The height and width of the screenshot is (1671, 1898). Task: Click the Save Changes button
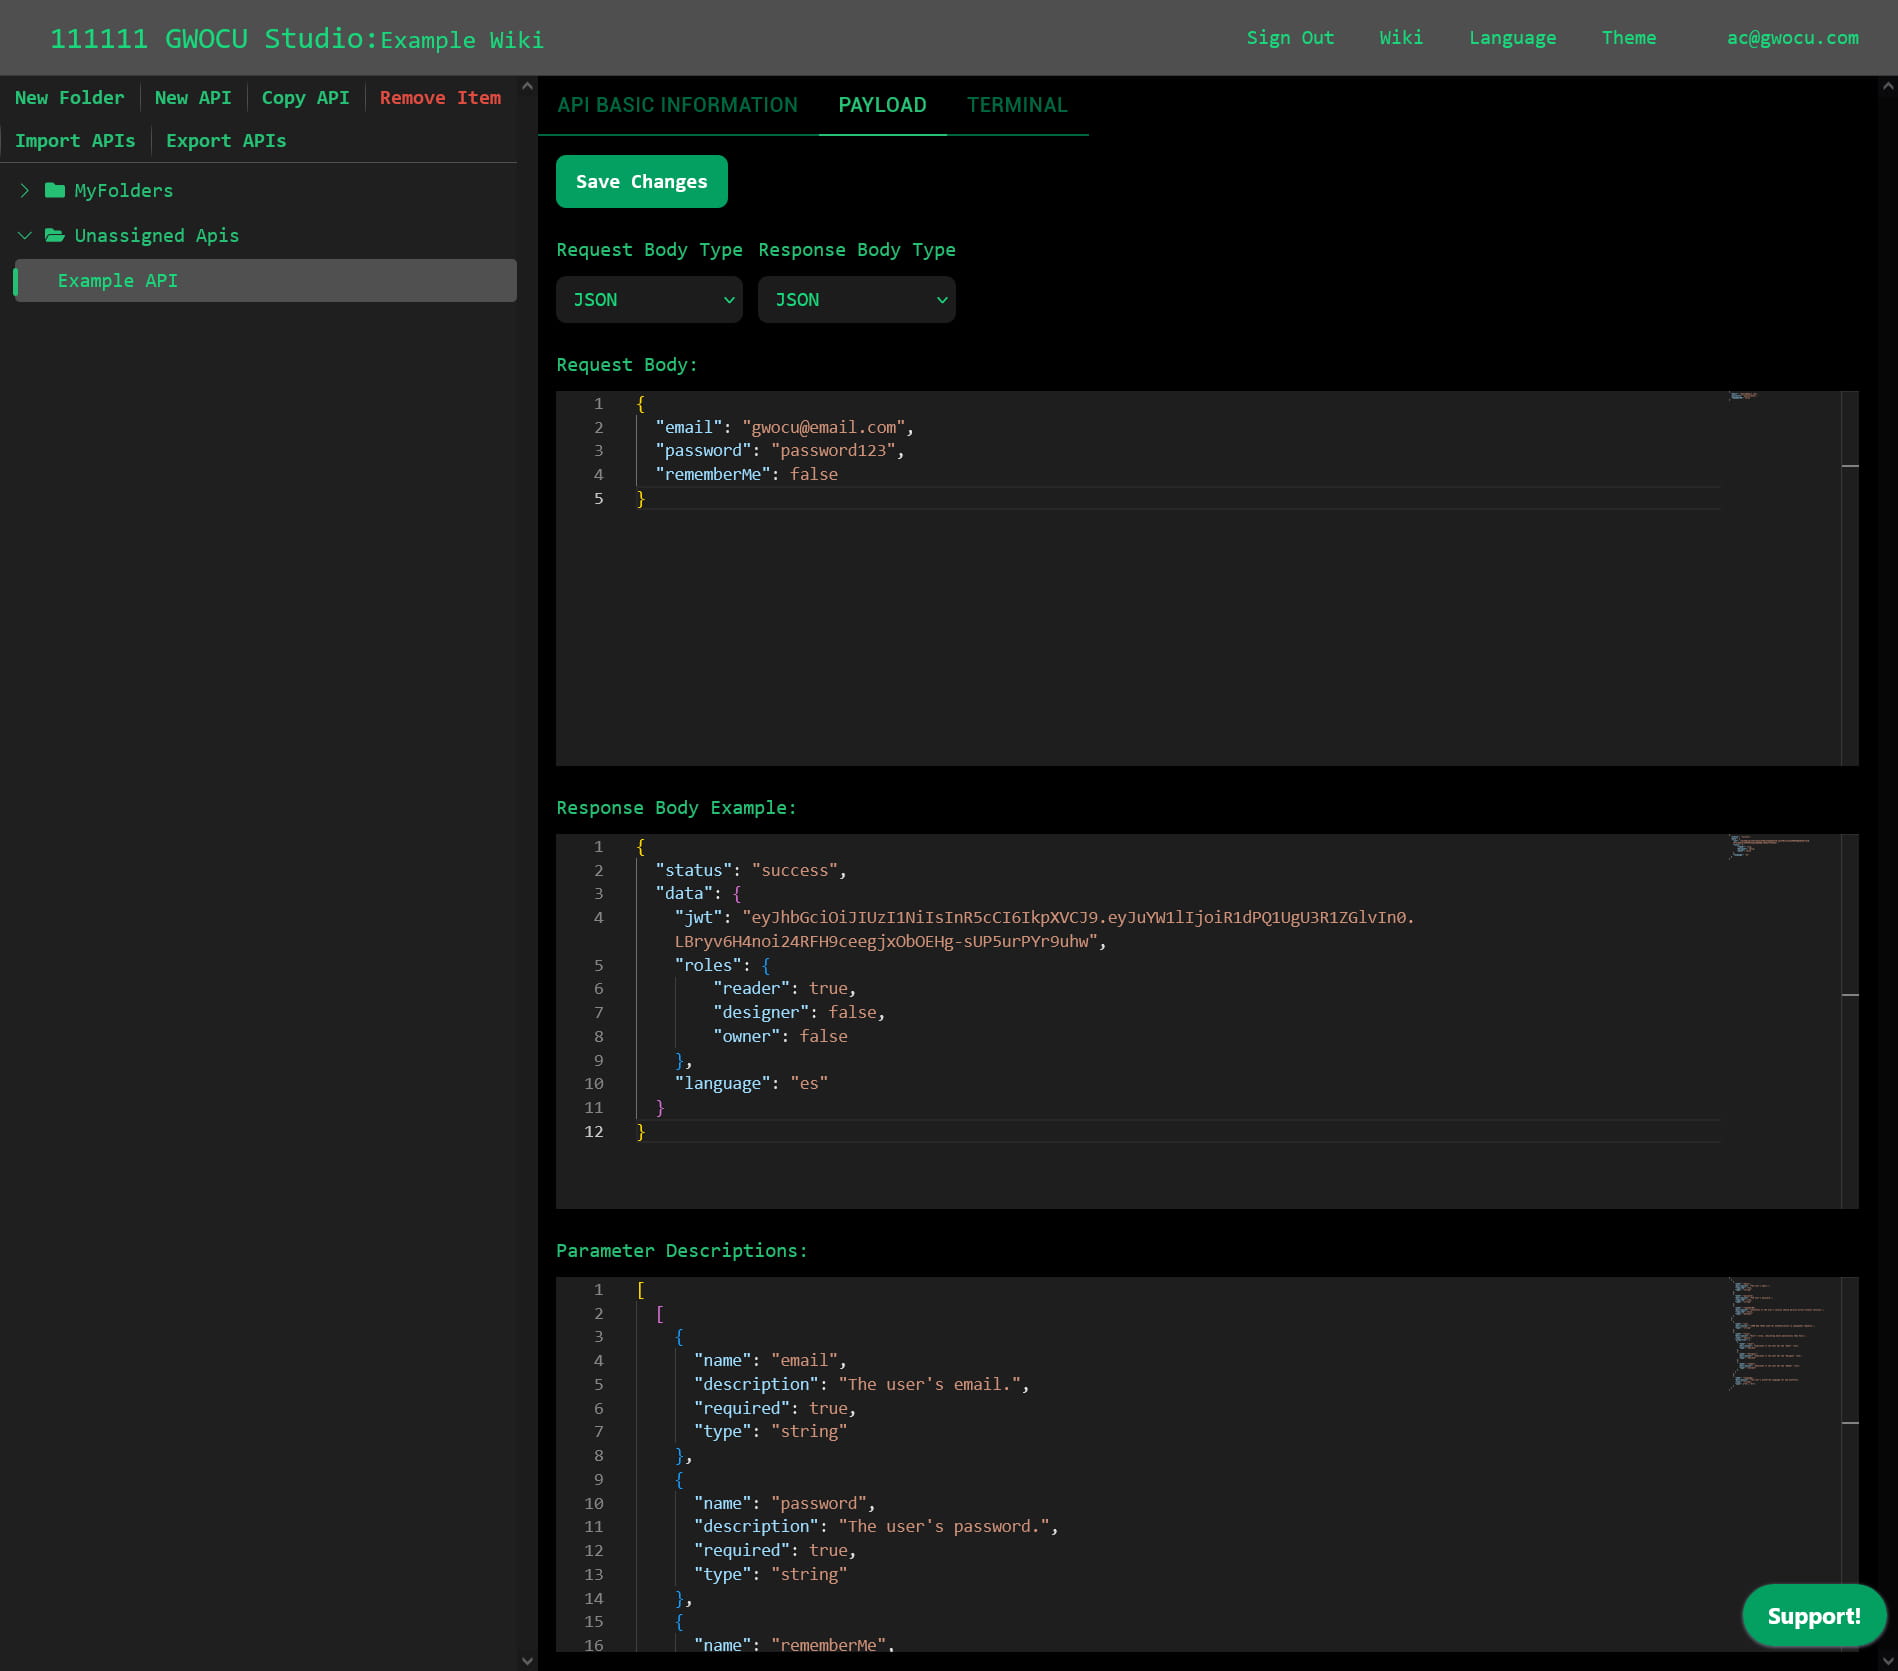coord(642,182)
